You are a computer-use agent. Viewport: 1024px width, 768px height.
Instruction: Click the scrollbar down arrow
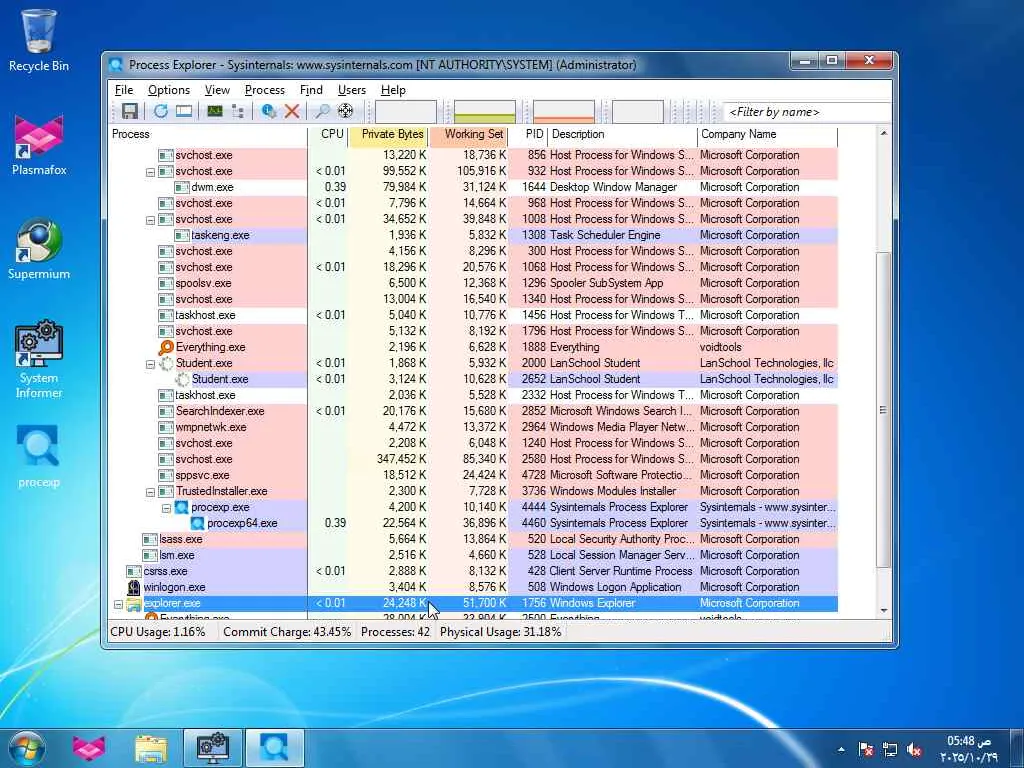tap(884, 610)
